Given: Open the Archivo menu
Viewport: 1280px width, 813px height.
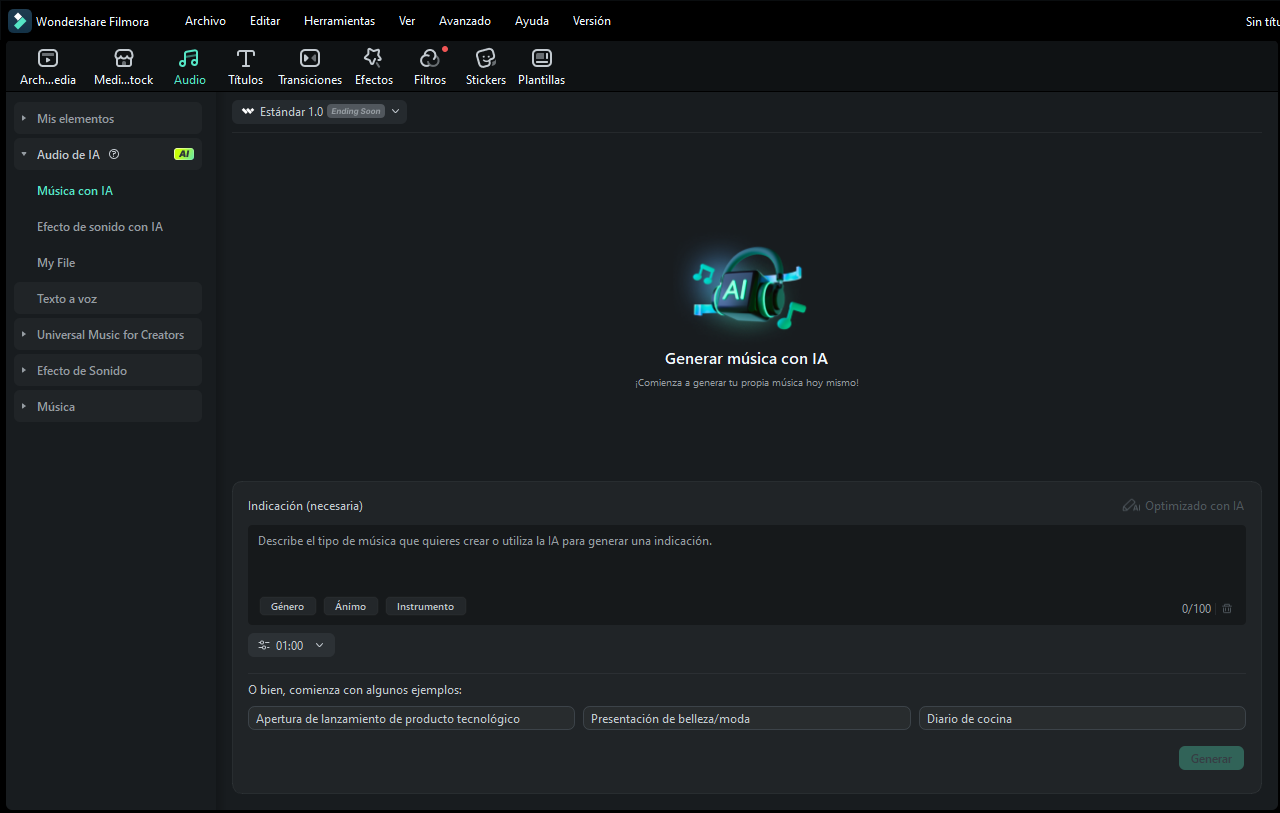Looking at the screenshot, I should click(x=205, y=21).
